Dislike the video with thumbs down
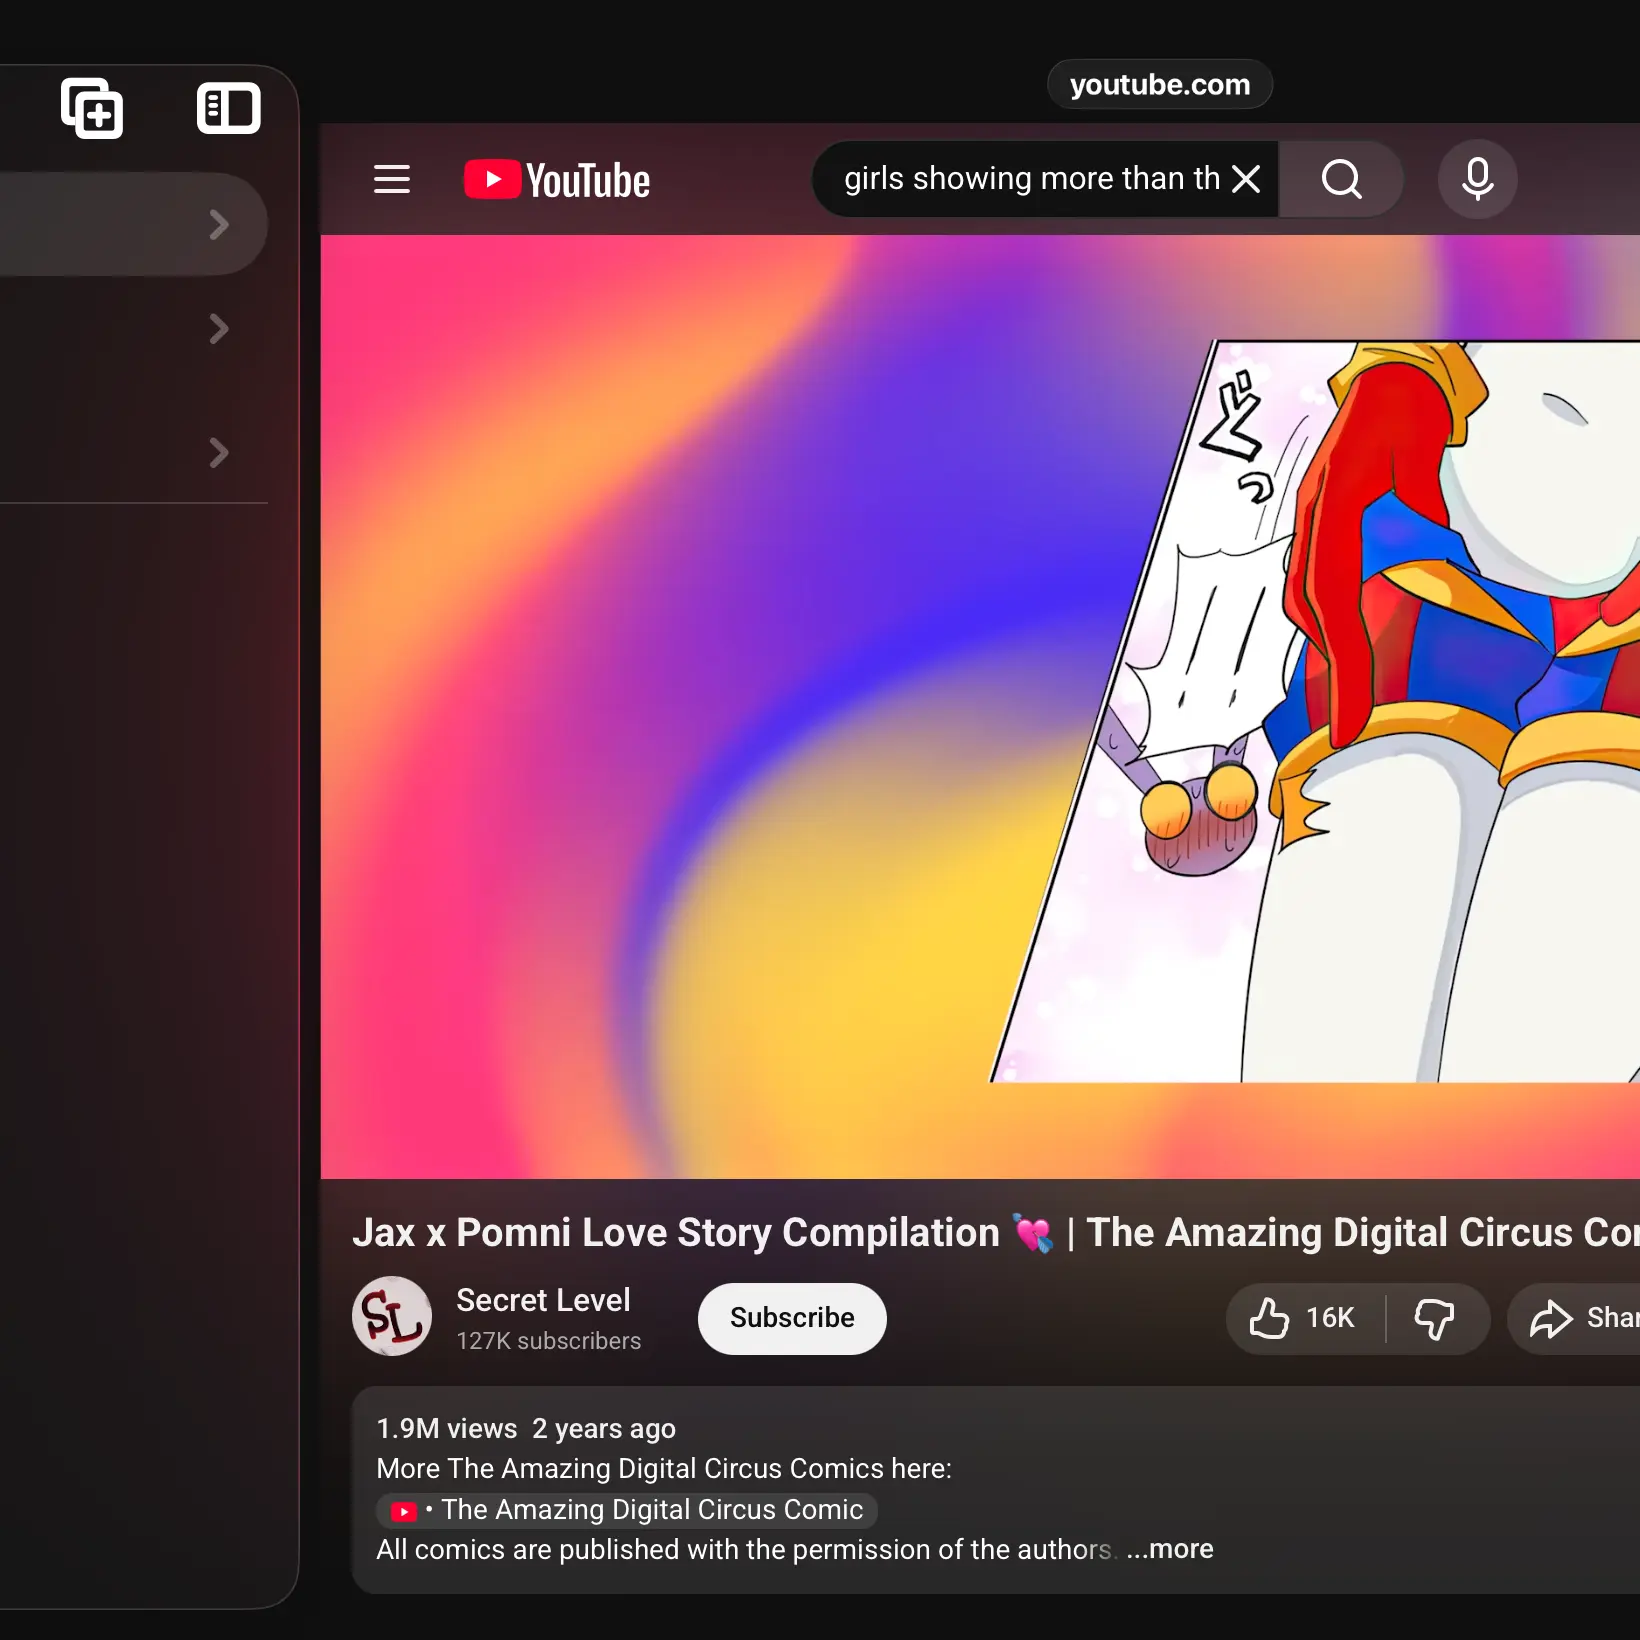 [1435, 1318]
